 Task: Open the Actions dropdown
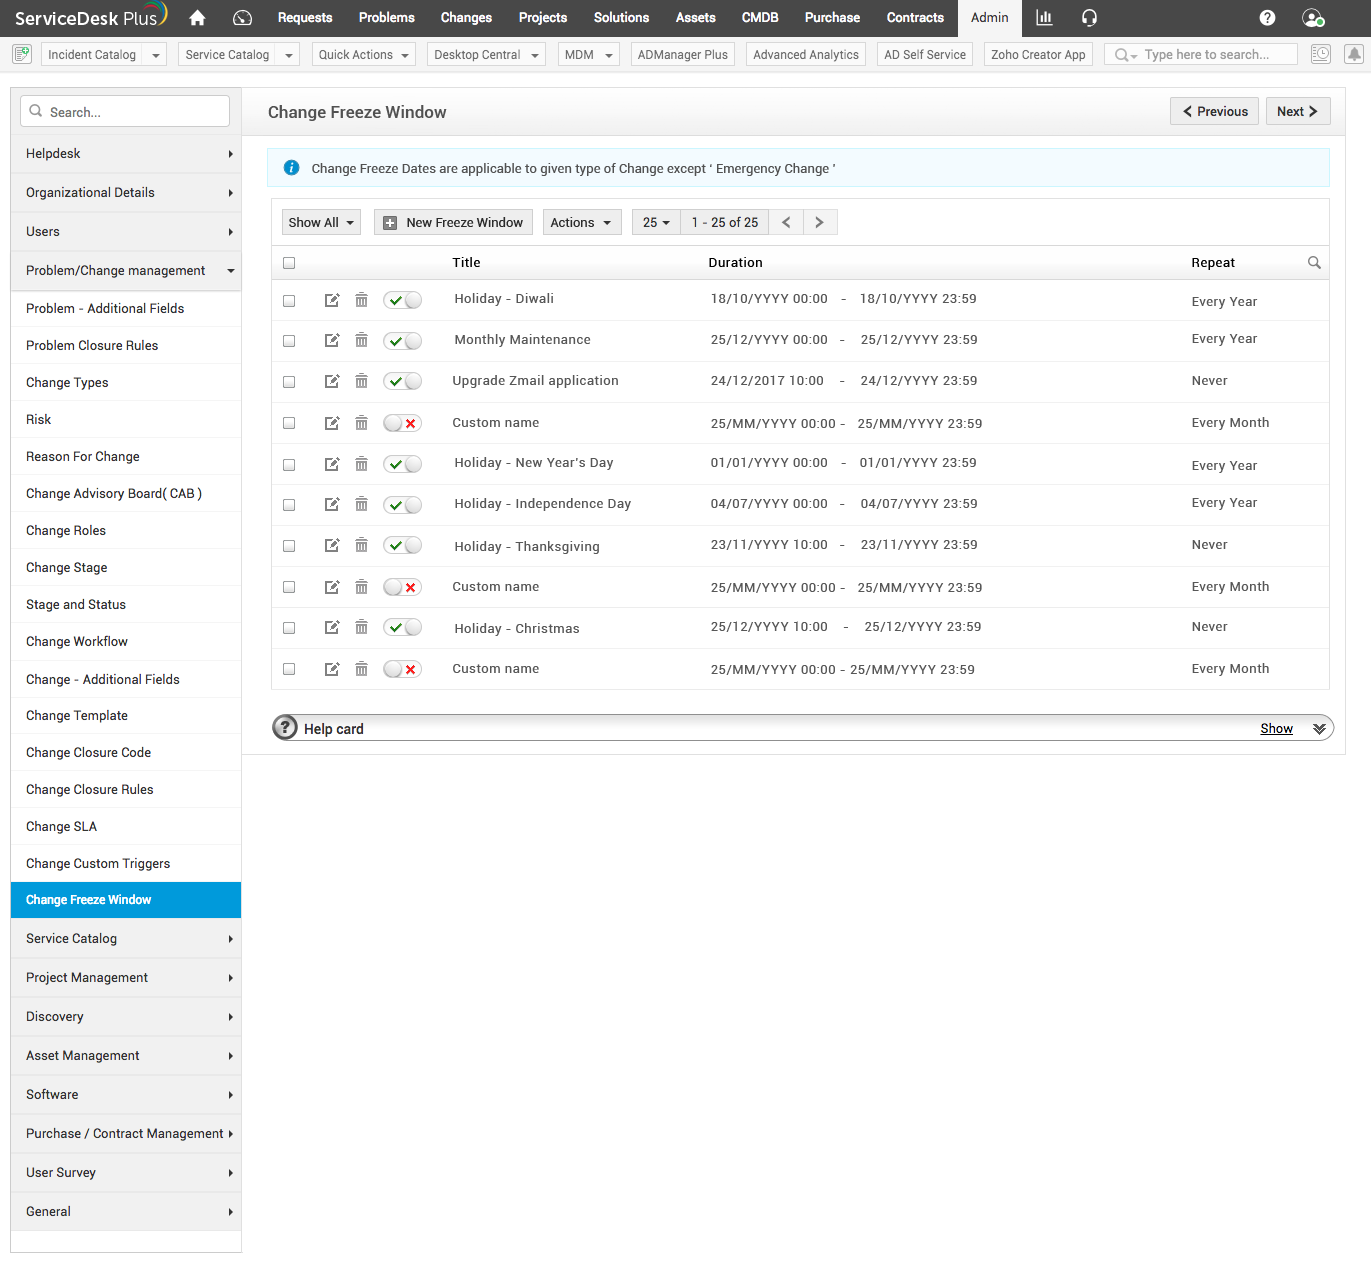(x=581, y=222)
